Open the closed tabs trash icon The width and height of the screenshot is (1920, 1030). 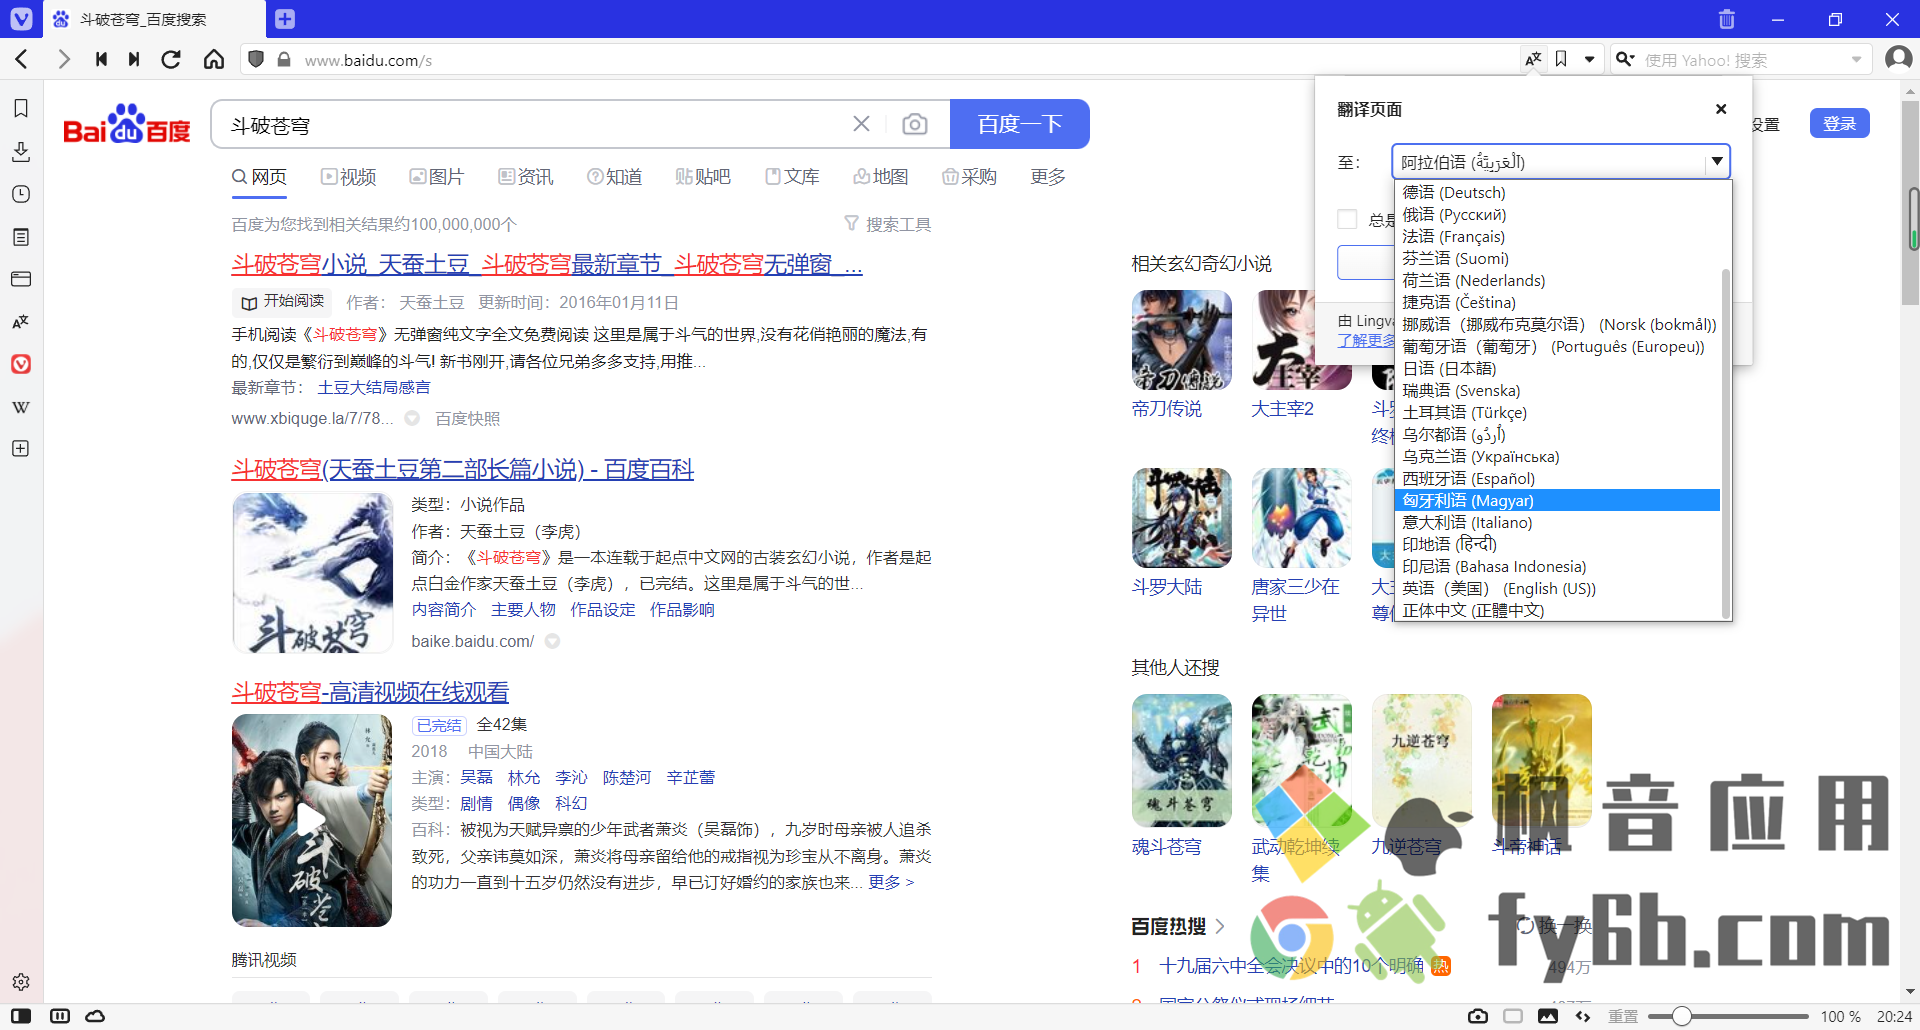[x=1727, y=19]
